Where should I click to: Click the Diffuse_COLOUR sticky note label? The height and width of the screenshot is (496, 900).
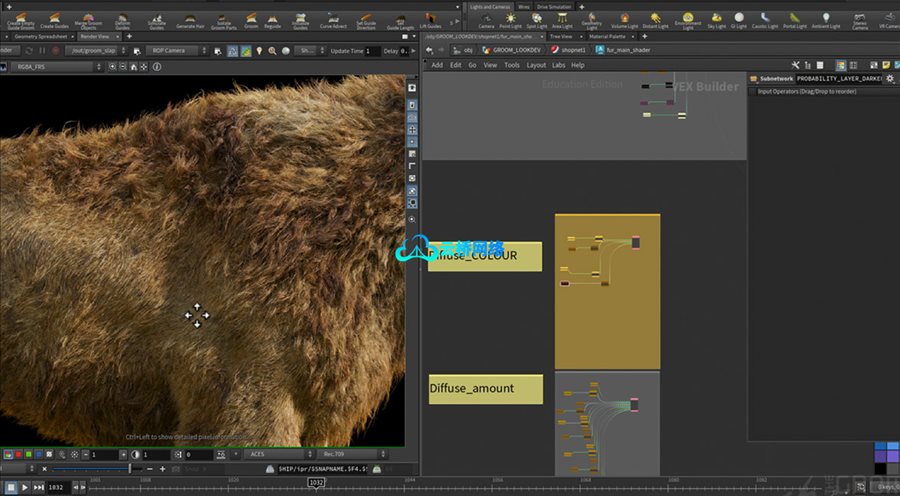485,256
